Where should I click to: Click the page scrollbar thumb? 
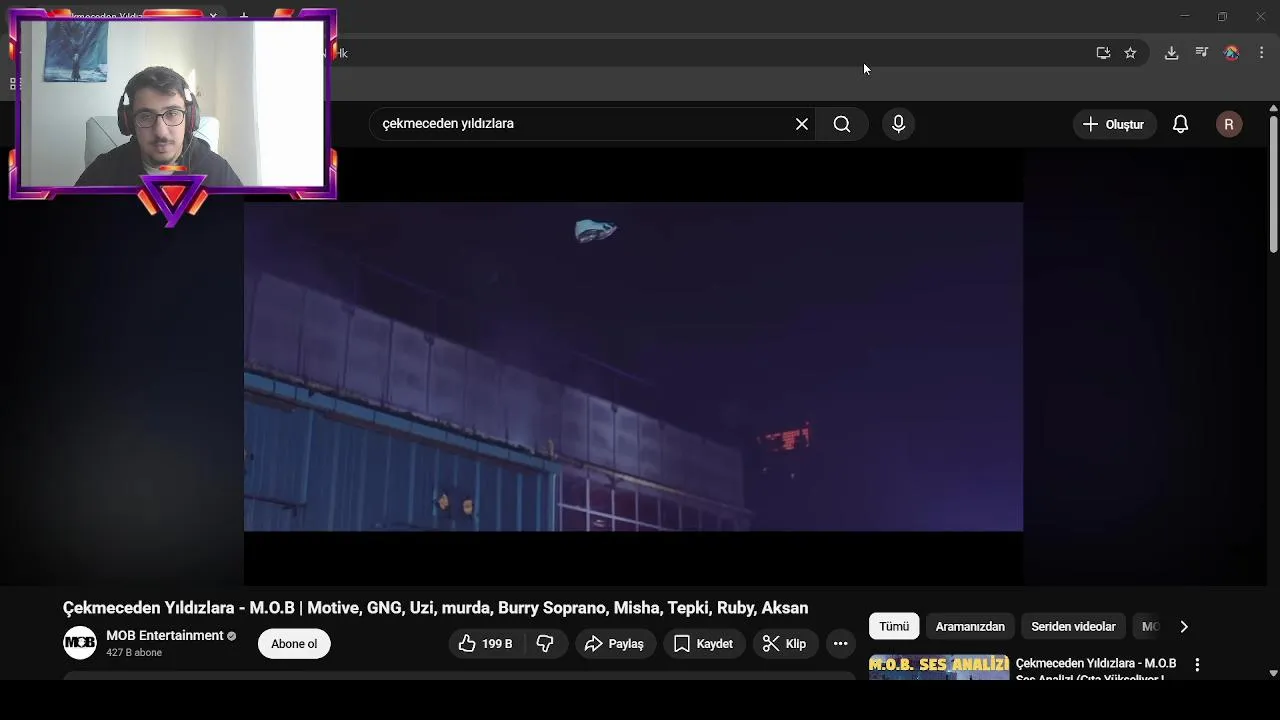pyautogui.click(x=1273, y=183)
